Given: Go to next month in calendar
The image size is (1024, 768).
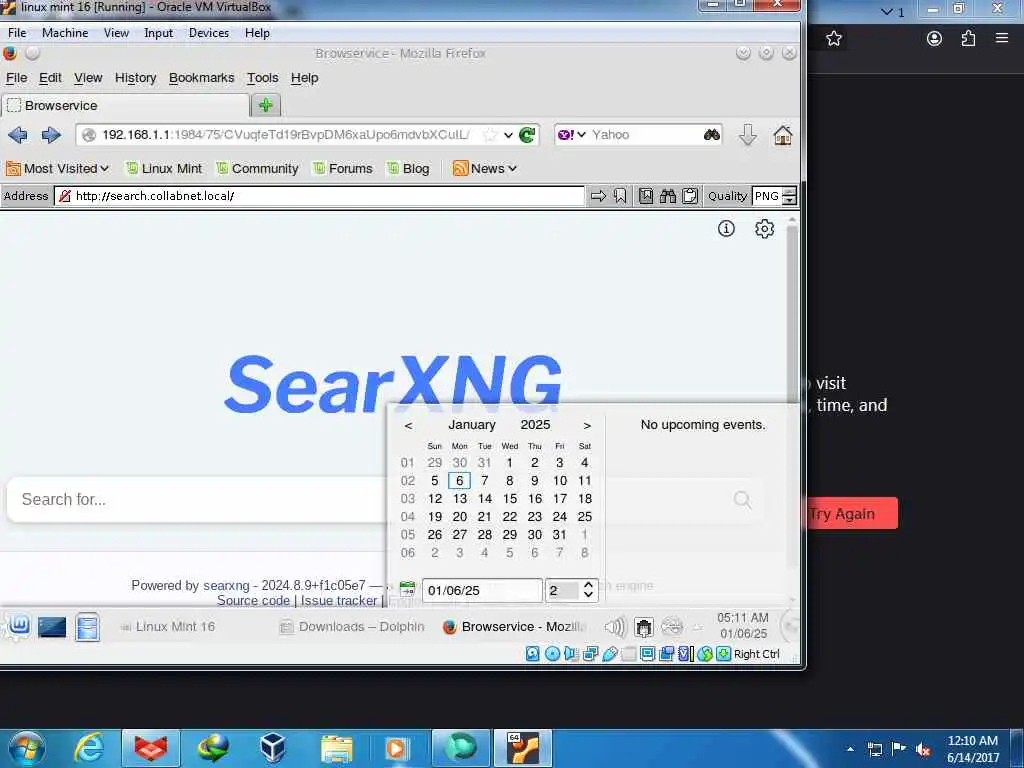Looking at the screenshot, I should pos(587,425).
